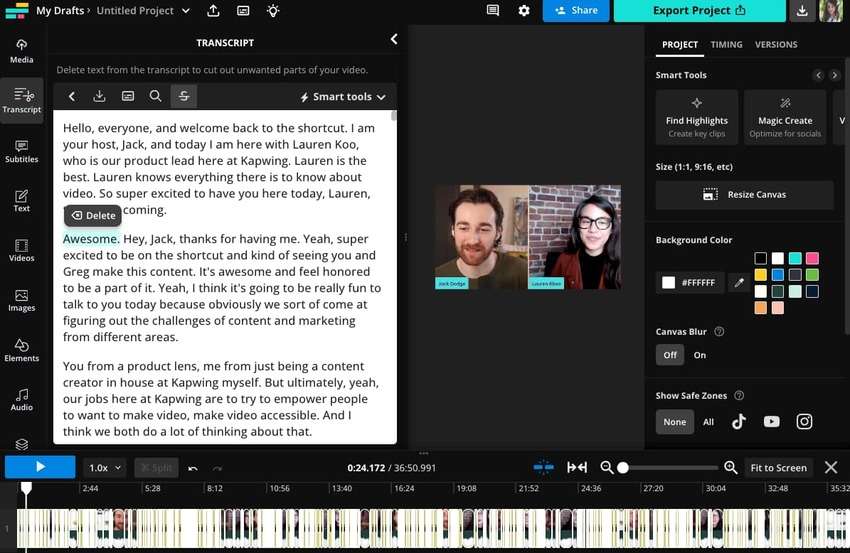Screen dimensions: 850x553
Task: Open the comments icon in header
Action: point(493,10)
